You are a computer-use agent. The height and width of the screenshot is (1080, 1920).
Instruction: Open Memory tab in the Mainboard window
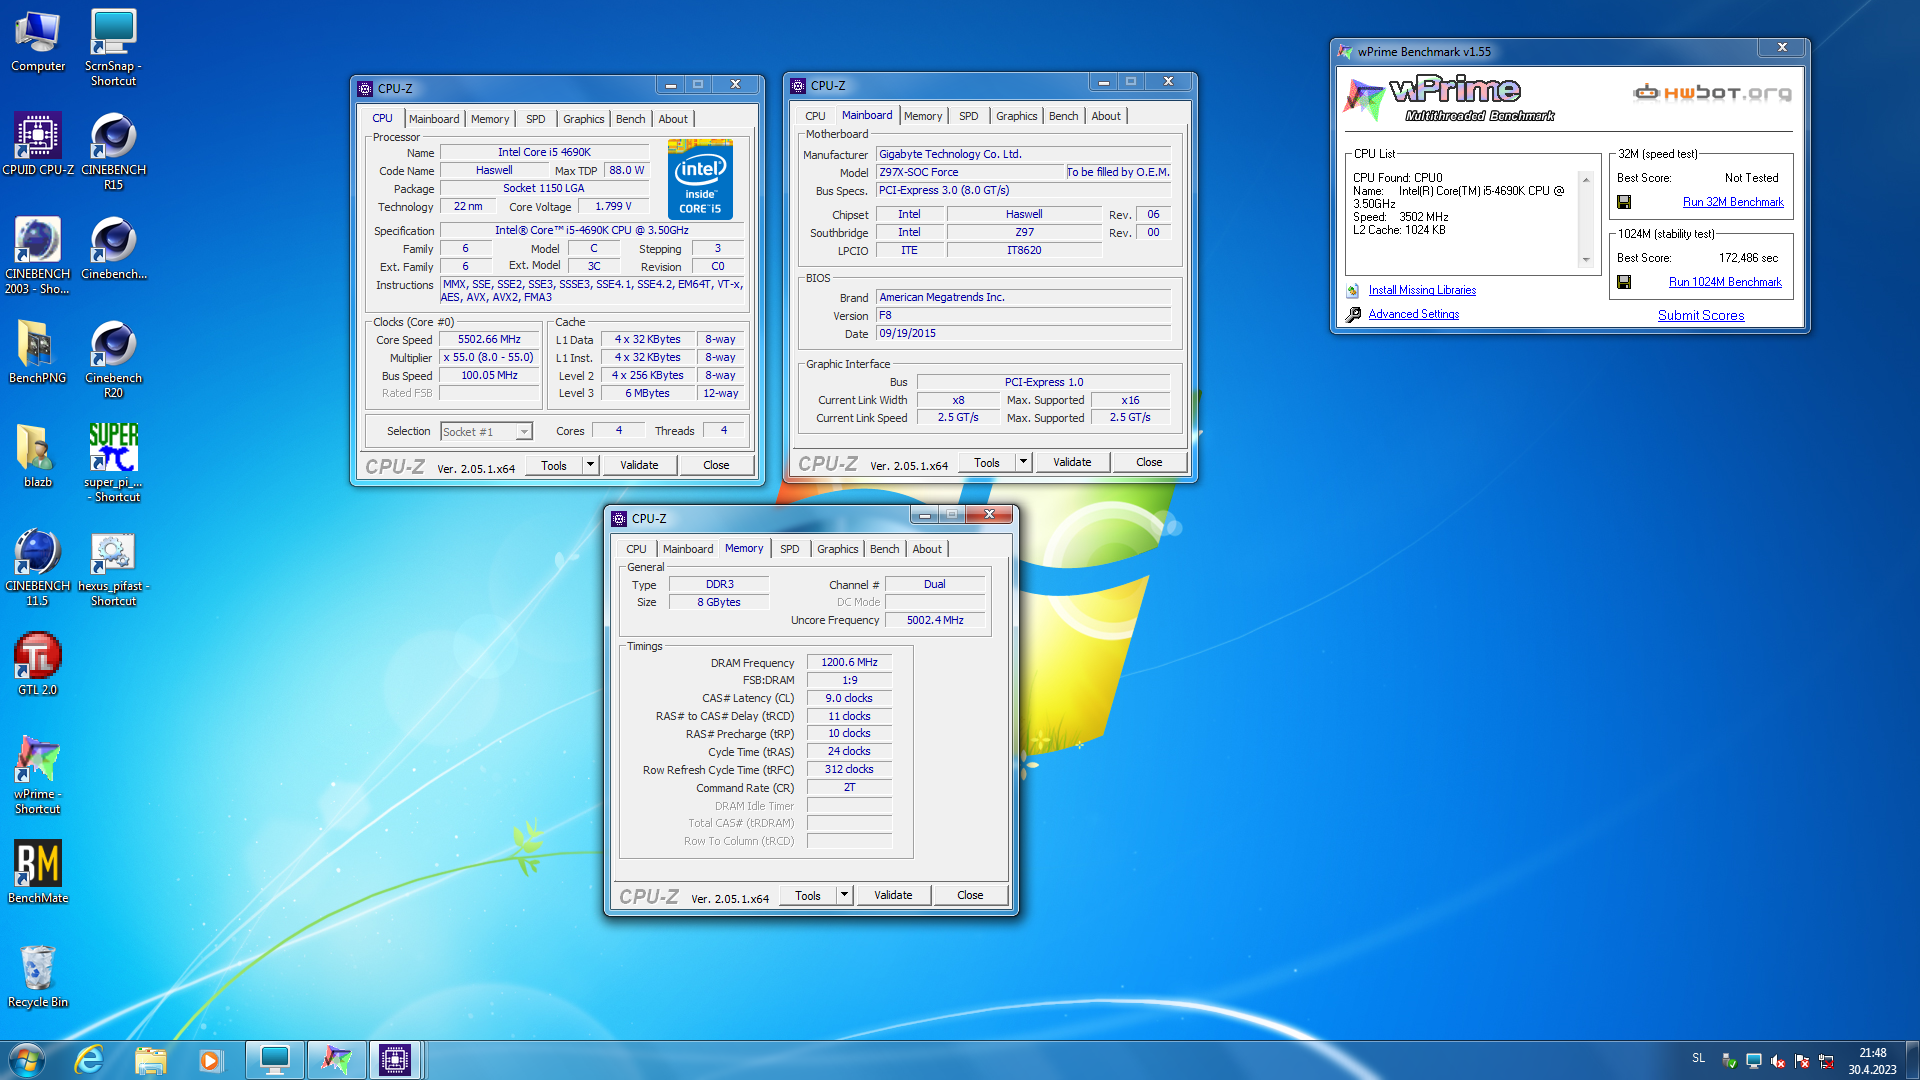pyautogui.click(x=922, y=116)
